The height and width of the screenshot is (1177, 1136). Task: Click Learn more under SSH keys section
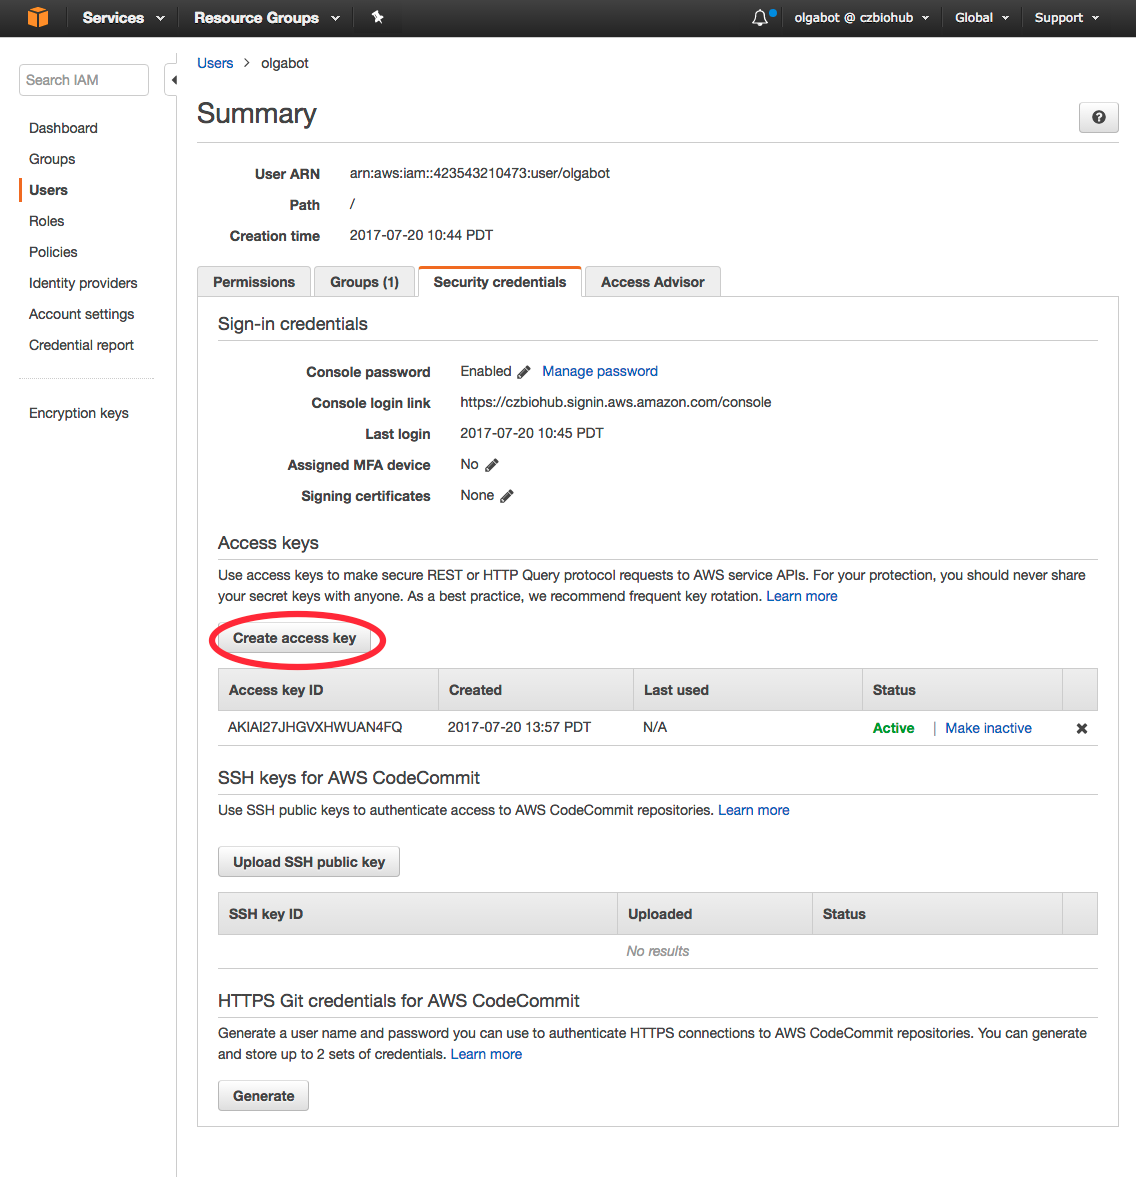point(753,810)
